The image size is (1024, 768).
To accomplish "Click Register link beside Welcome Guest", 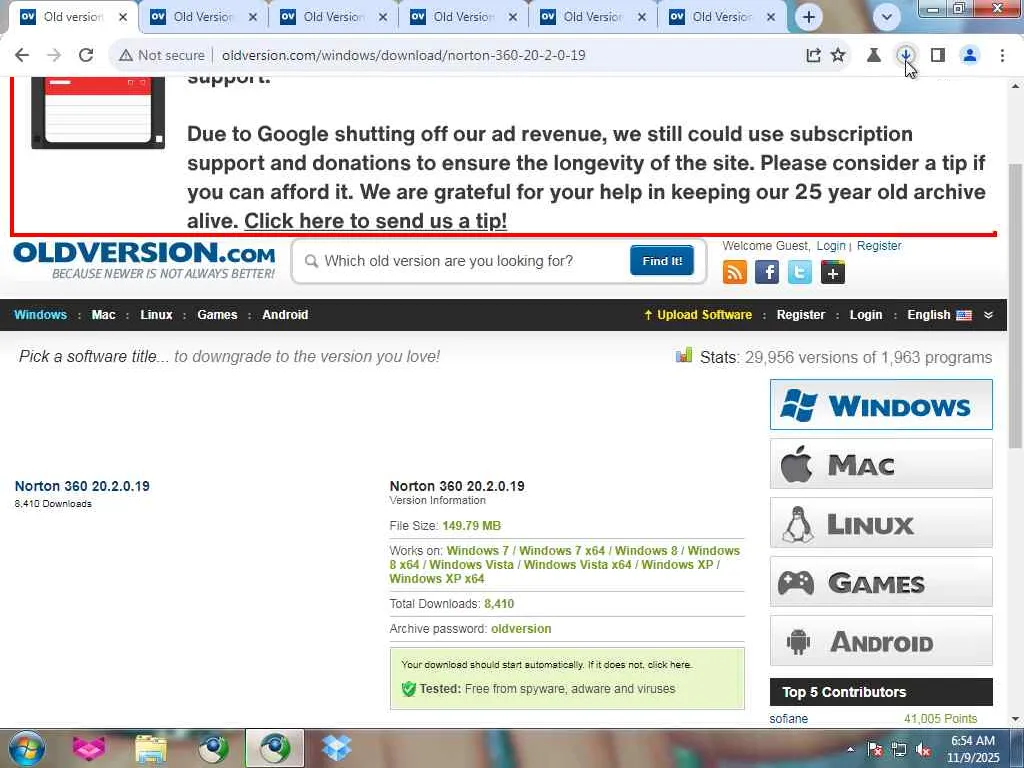I will [879, 246].
